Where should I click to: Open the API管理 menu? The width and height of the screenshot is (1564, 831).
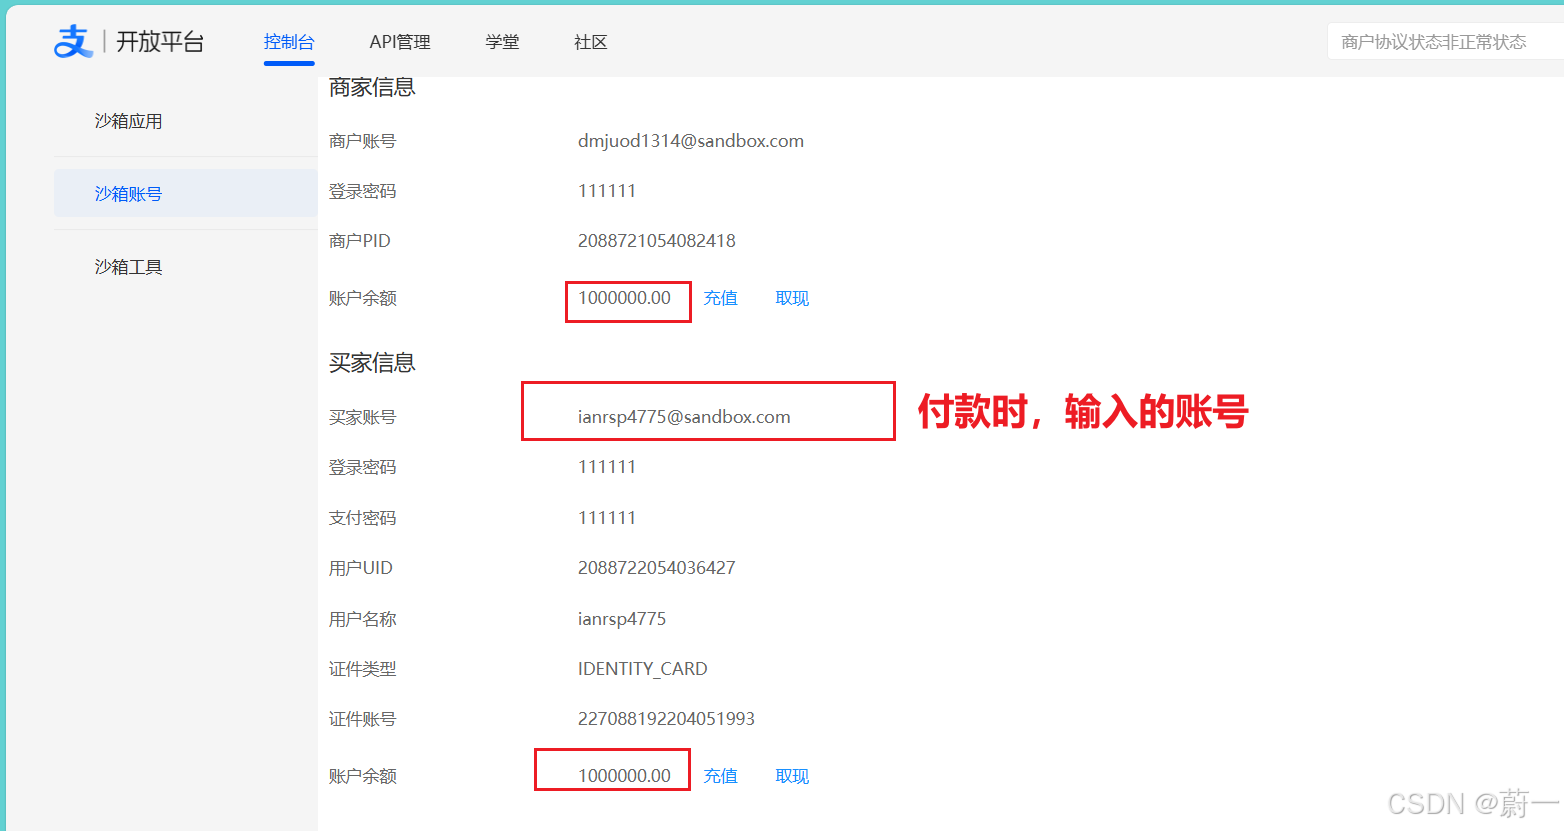[x=400, y=42]
